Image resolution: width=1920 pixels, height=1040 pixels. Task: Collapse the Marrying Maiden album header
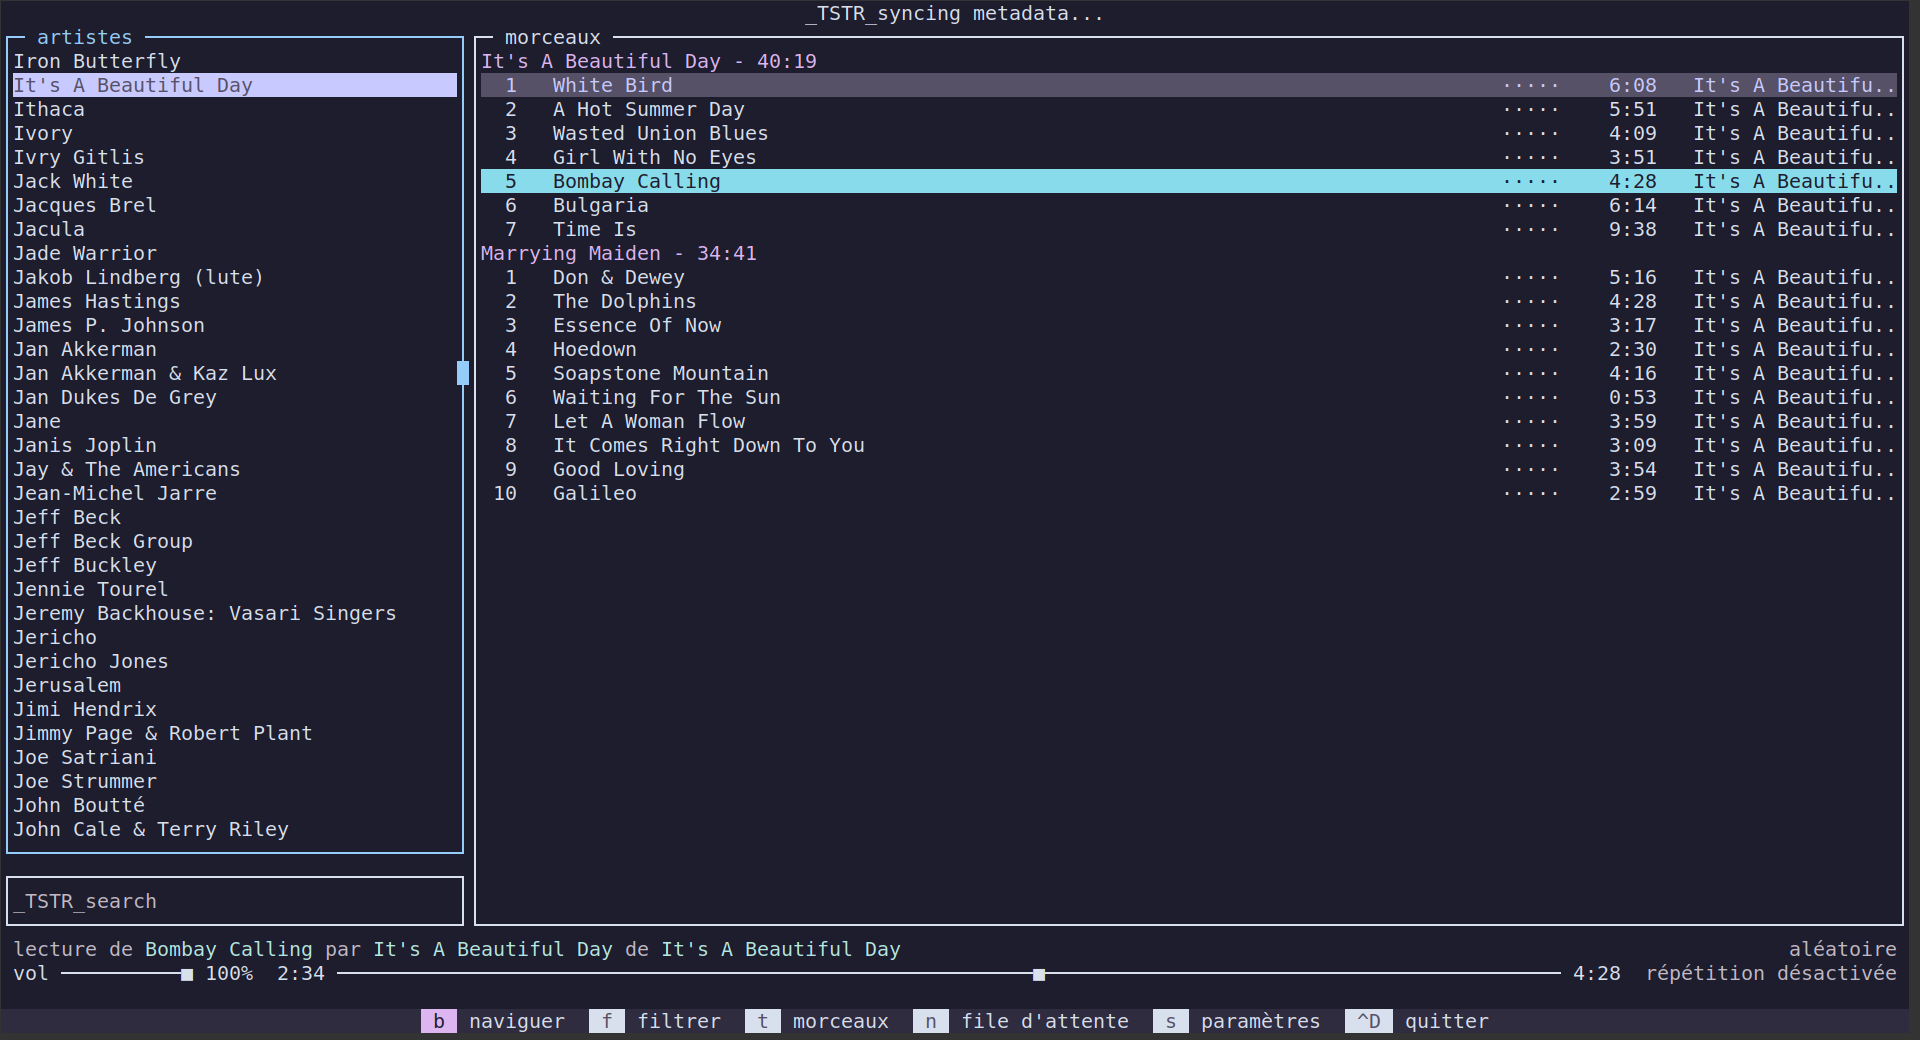[618, 254]
